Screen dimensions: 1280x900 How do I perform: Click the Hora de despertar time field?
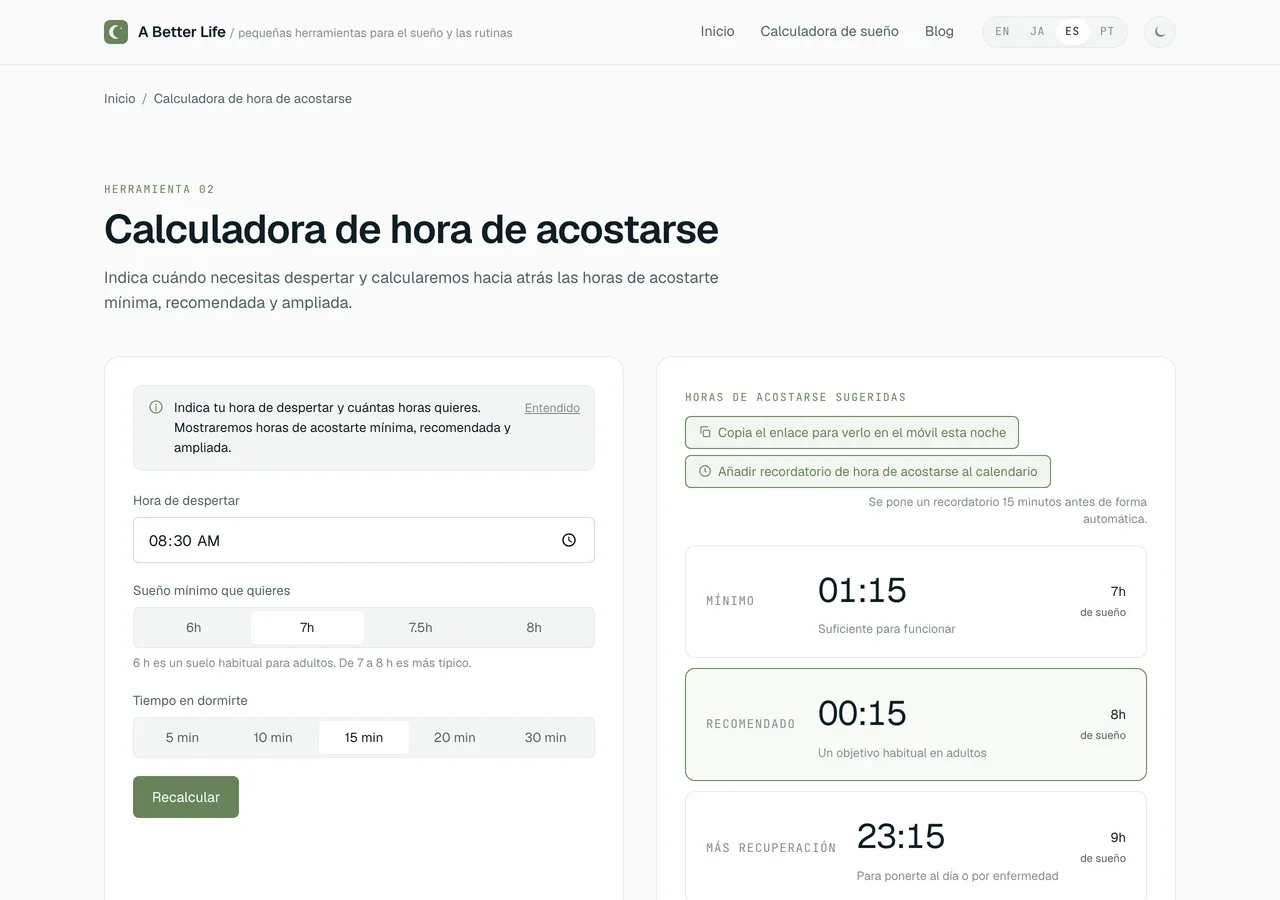[364, 540]
